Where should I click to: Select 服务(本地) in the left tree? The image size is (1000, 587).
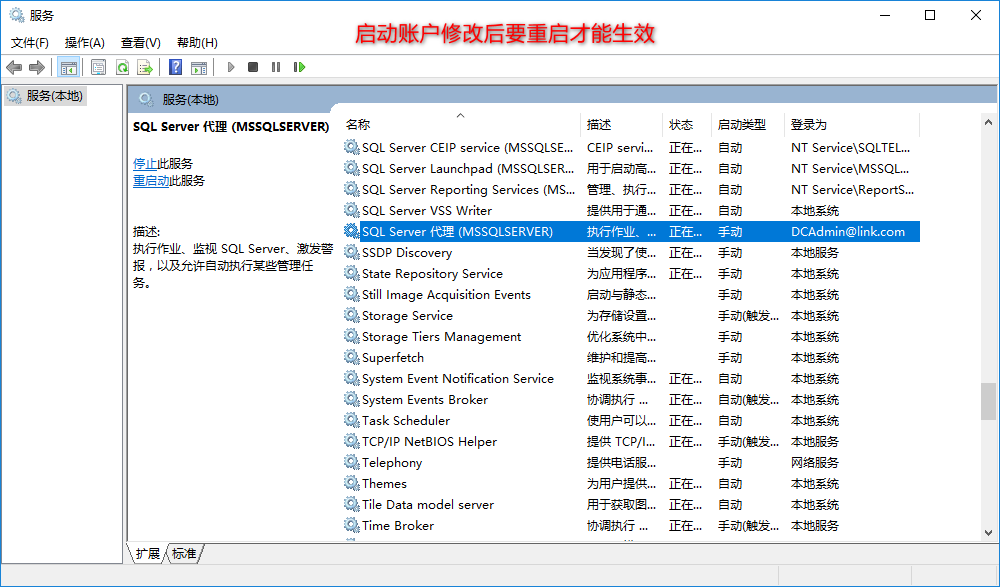tap(45, 96)
